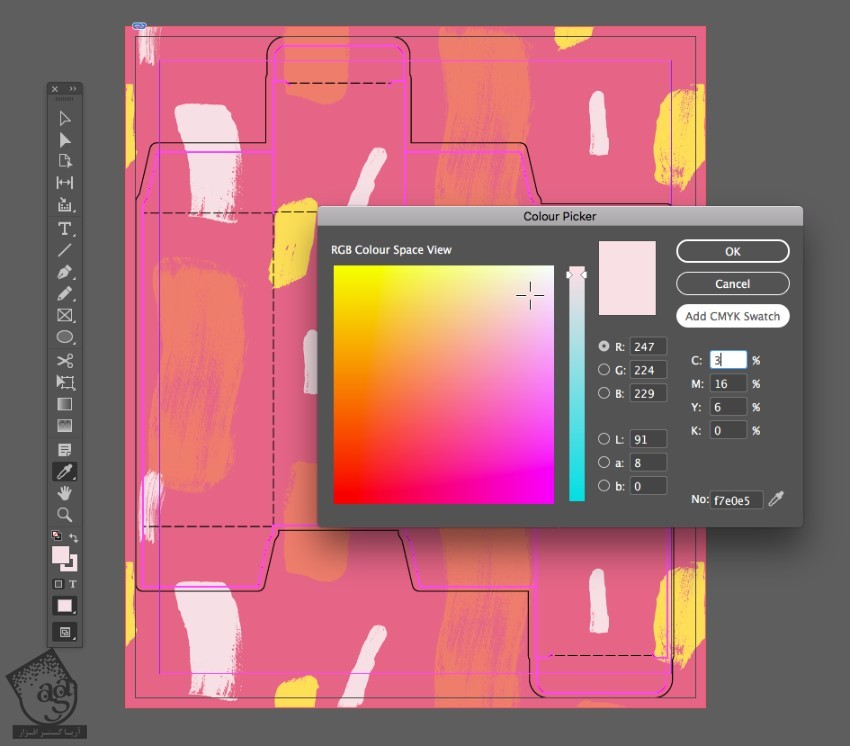The height and width of the screenshot is (746, 850).
Task: Click the Default Fill and Stroke icon
Action: click(x=56, y=536)
